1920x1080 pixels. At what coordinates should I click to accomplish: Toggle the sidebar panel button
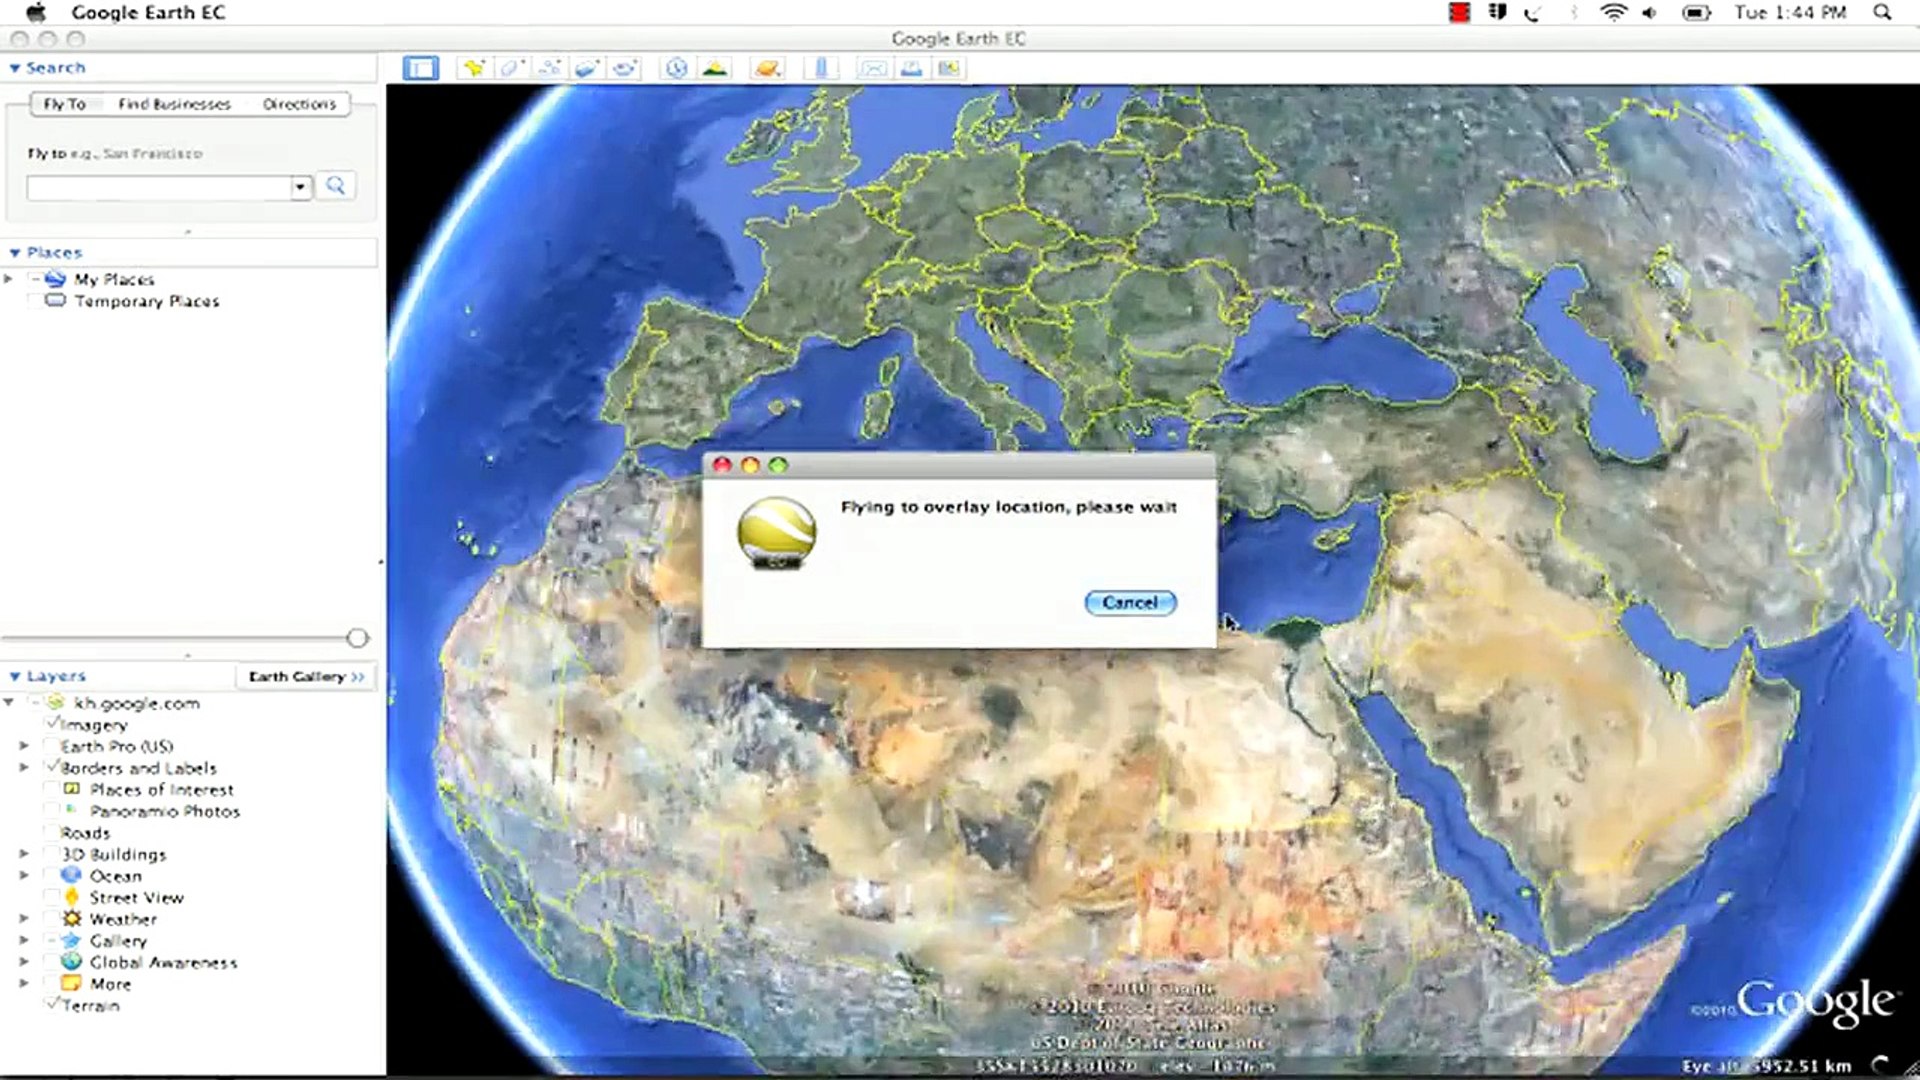coord(421,68)
